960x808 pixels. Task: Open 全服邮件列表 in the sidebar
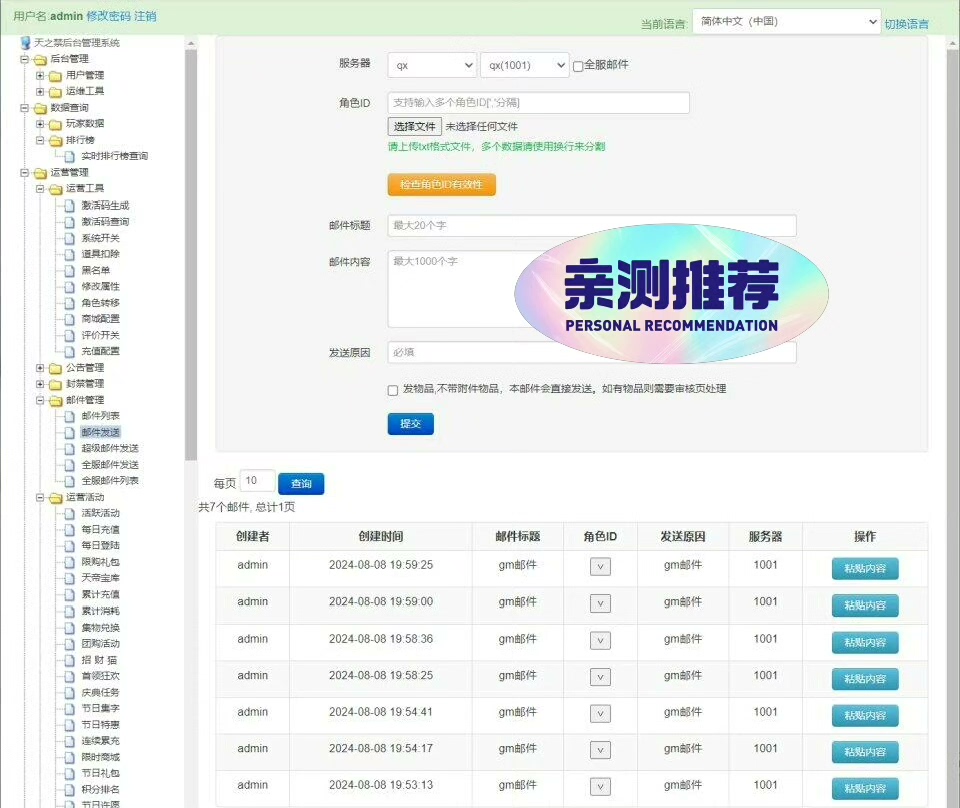click(x=110, y=481)
